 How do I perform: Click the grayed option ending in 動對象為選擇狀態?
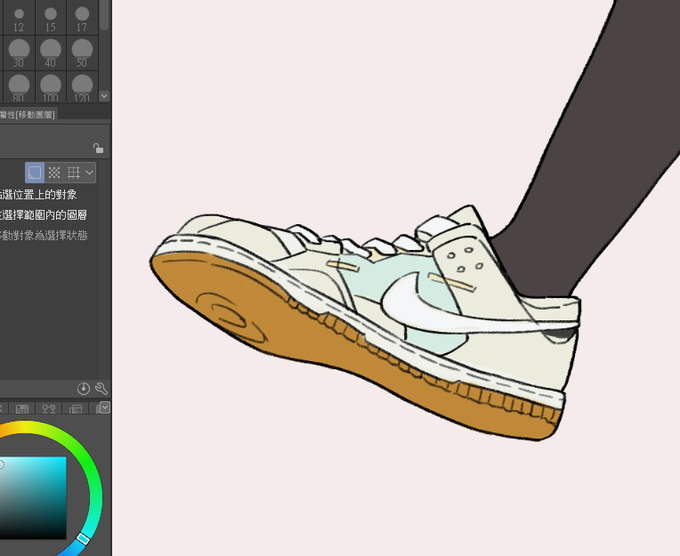(43, 235)
